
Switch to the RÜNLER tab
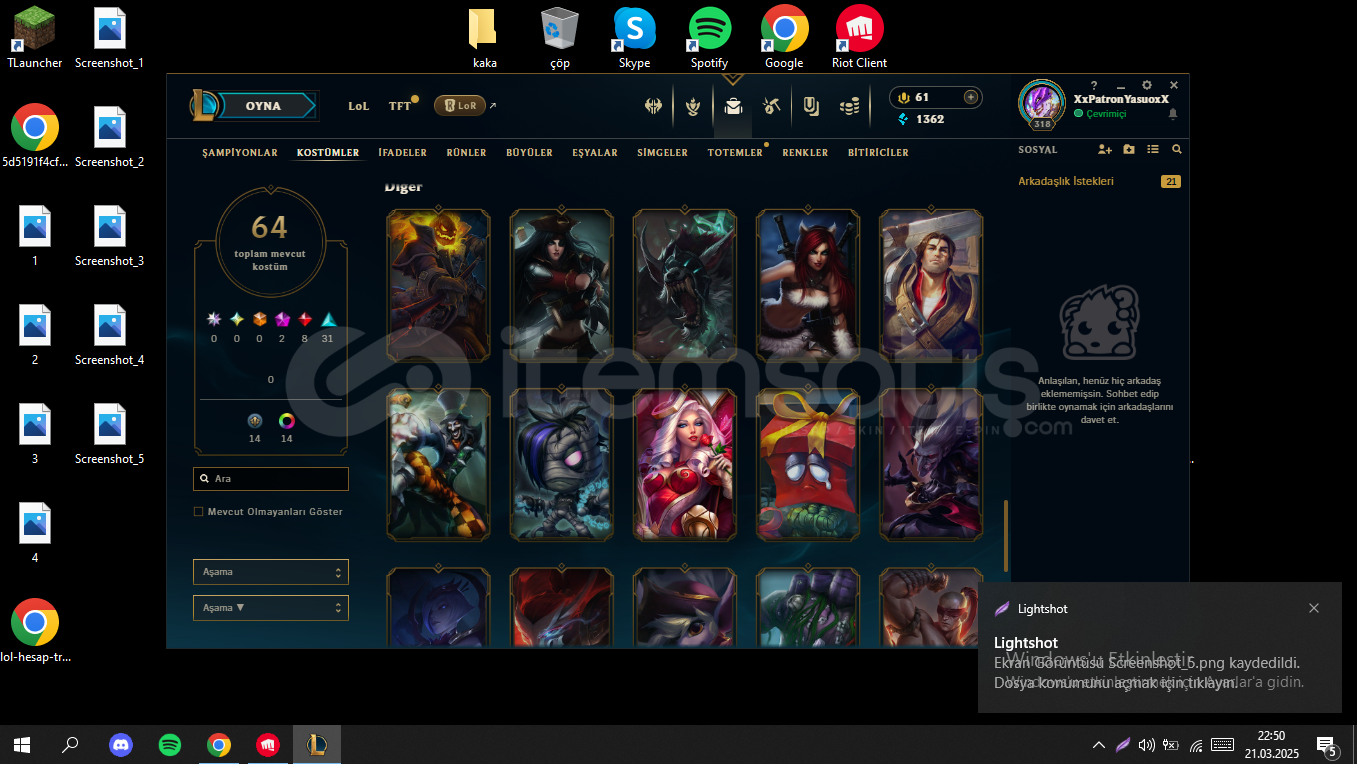(466, 153)
